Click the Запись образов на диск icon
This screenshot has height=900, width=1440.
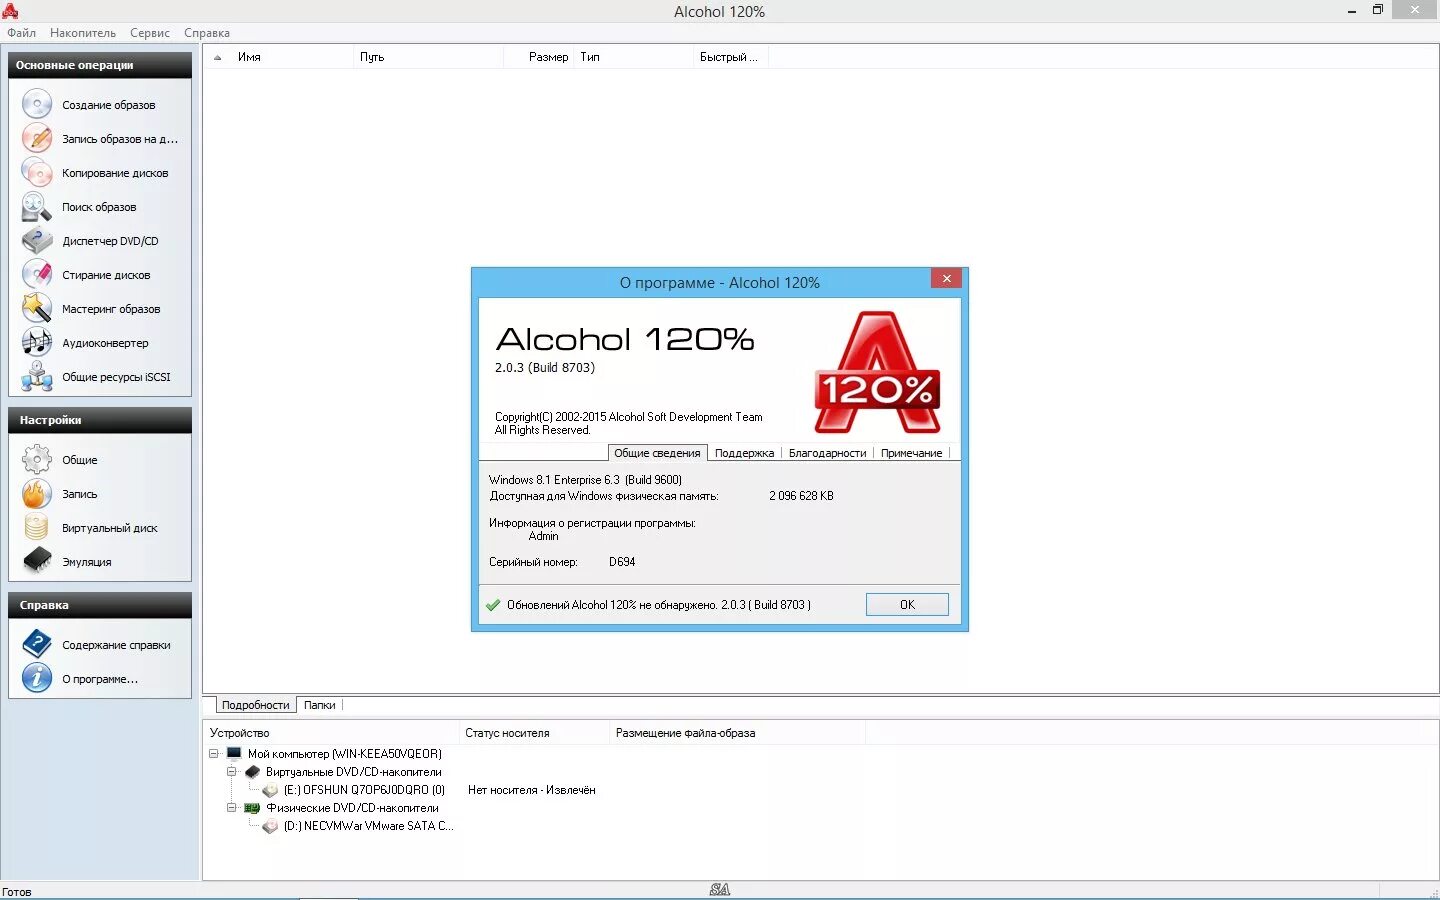coord(37,138)
